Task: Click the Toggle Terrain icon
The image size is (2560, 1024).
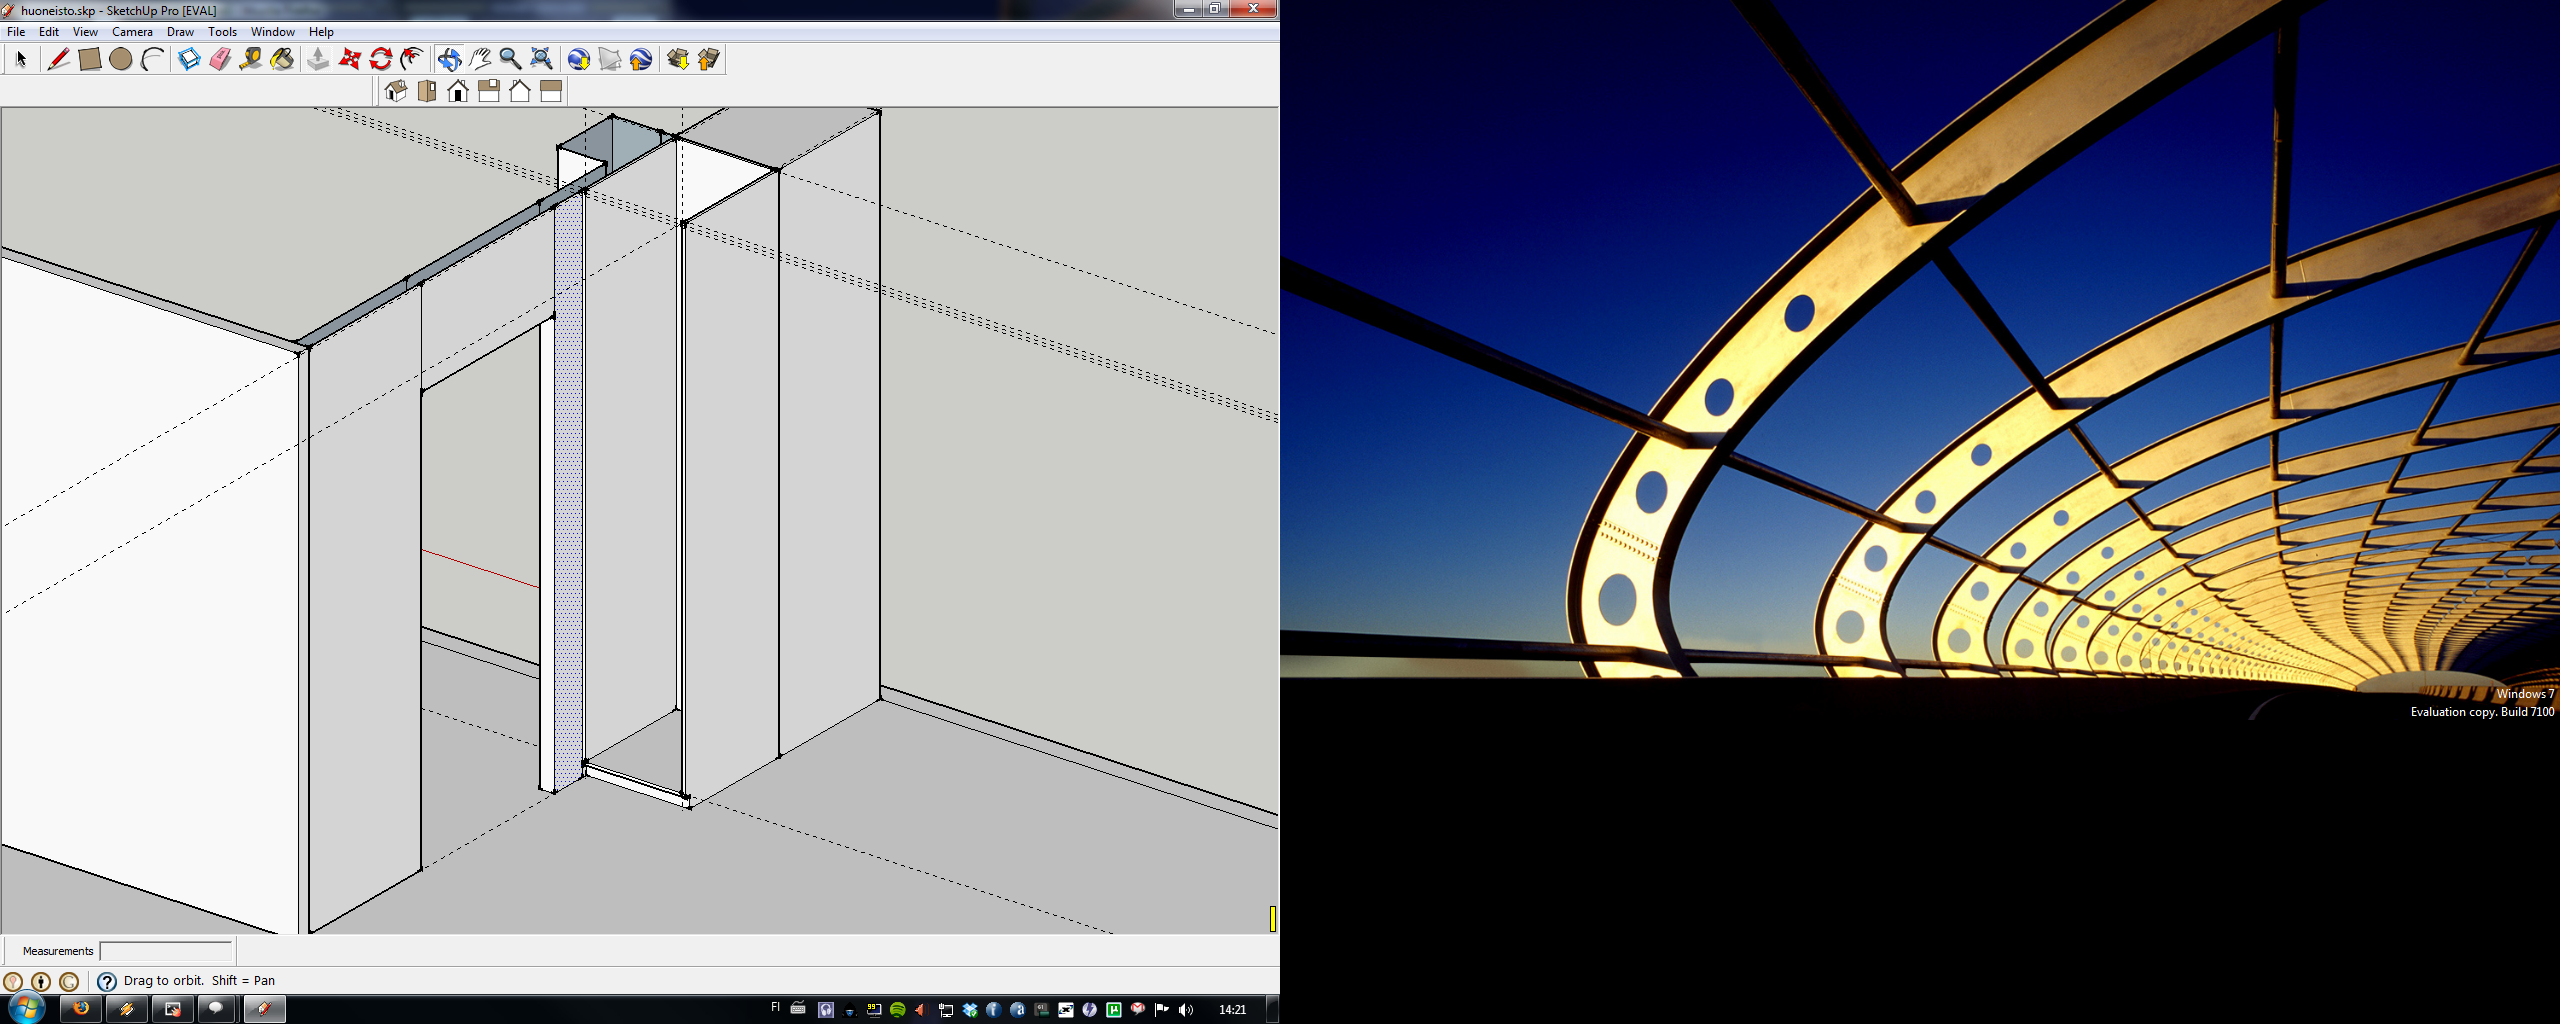Action: coord(610,60)
